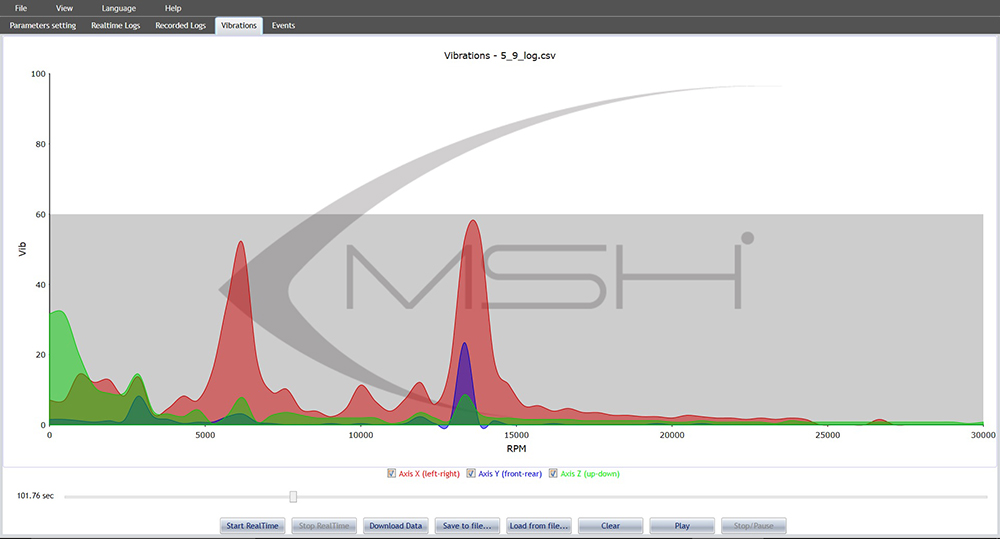
Task: Click the 5000 RPM axis tick label
Action: (x=205, y=435)
